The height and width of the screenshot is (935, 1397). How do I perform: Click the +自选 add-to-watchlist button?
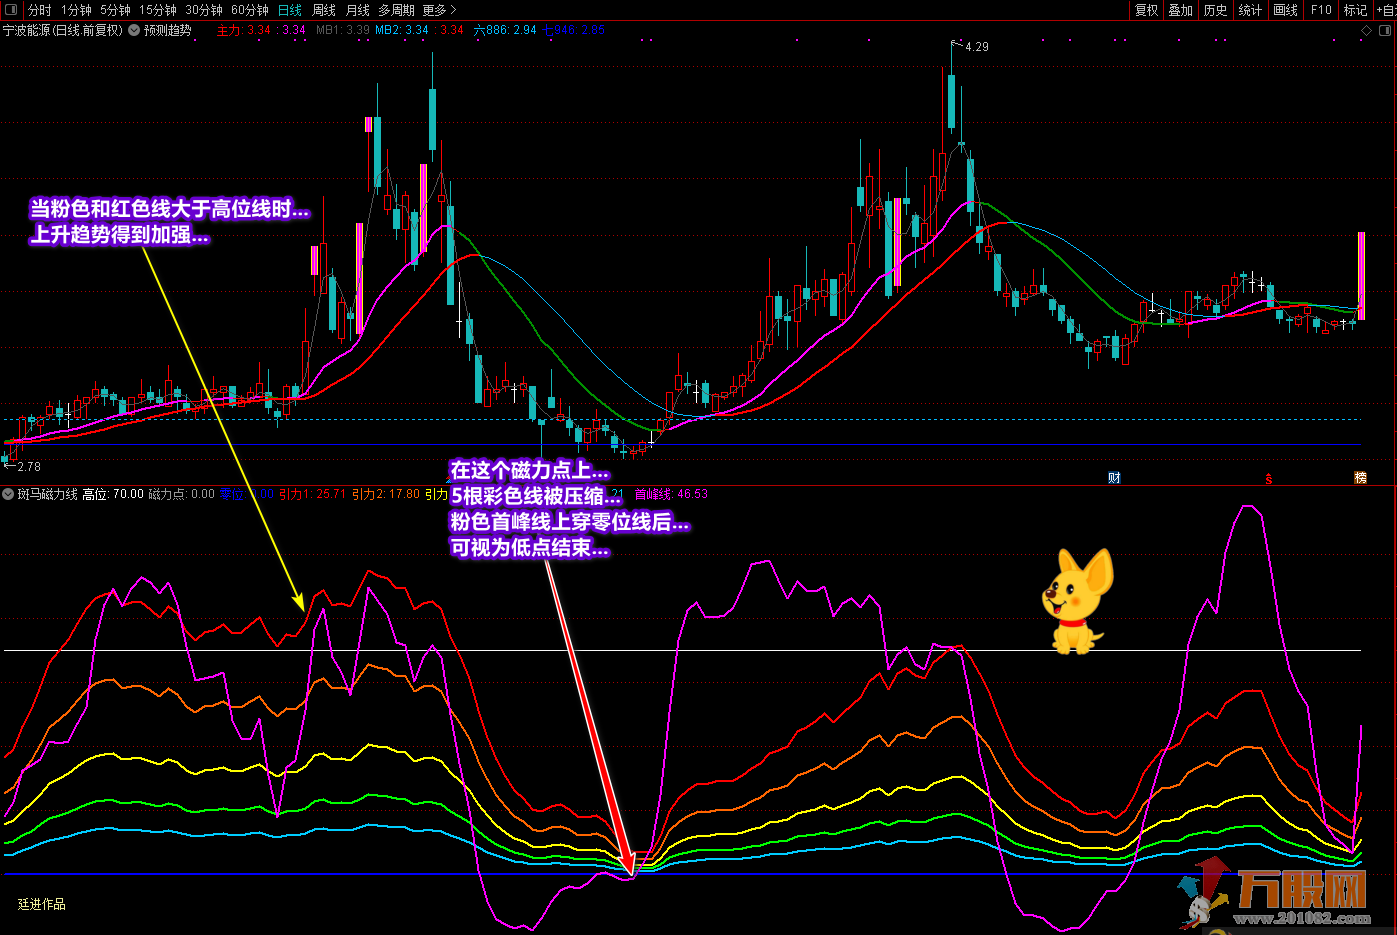[1386, 10]
